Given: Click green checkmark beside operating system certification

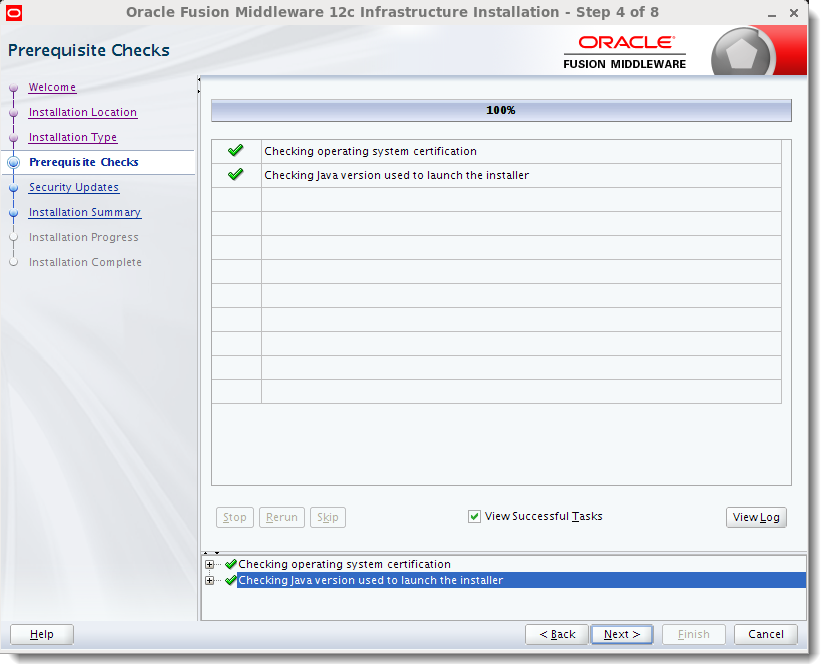Looking at the screenshot, I should point(234,150).
